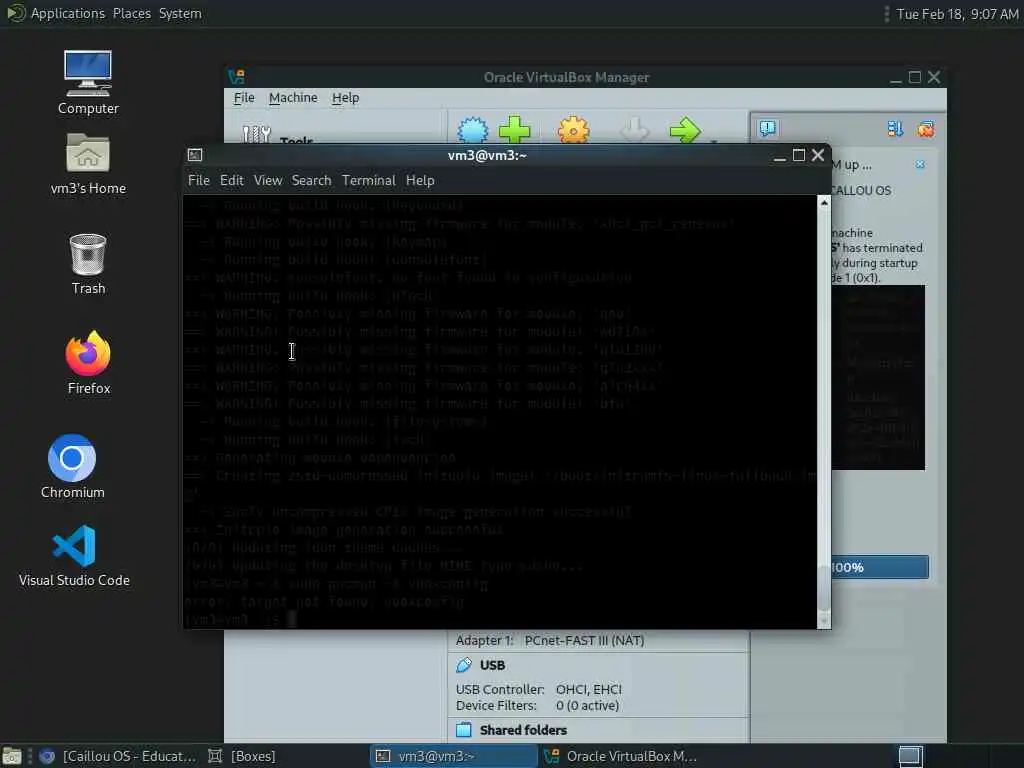Viewport: 1024px width, 768px height.
Task: Open VirtualBox Manager Machine menu
Action: (293, 98)
